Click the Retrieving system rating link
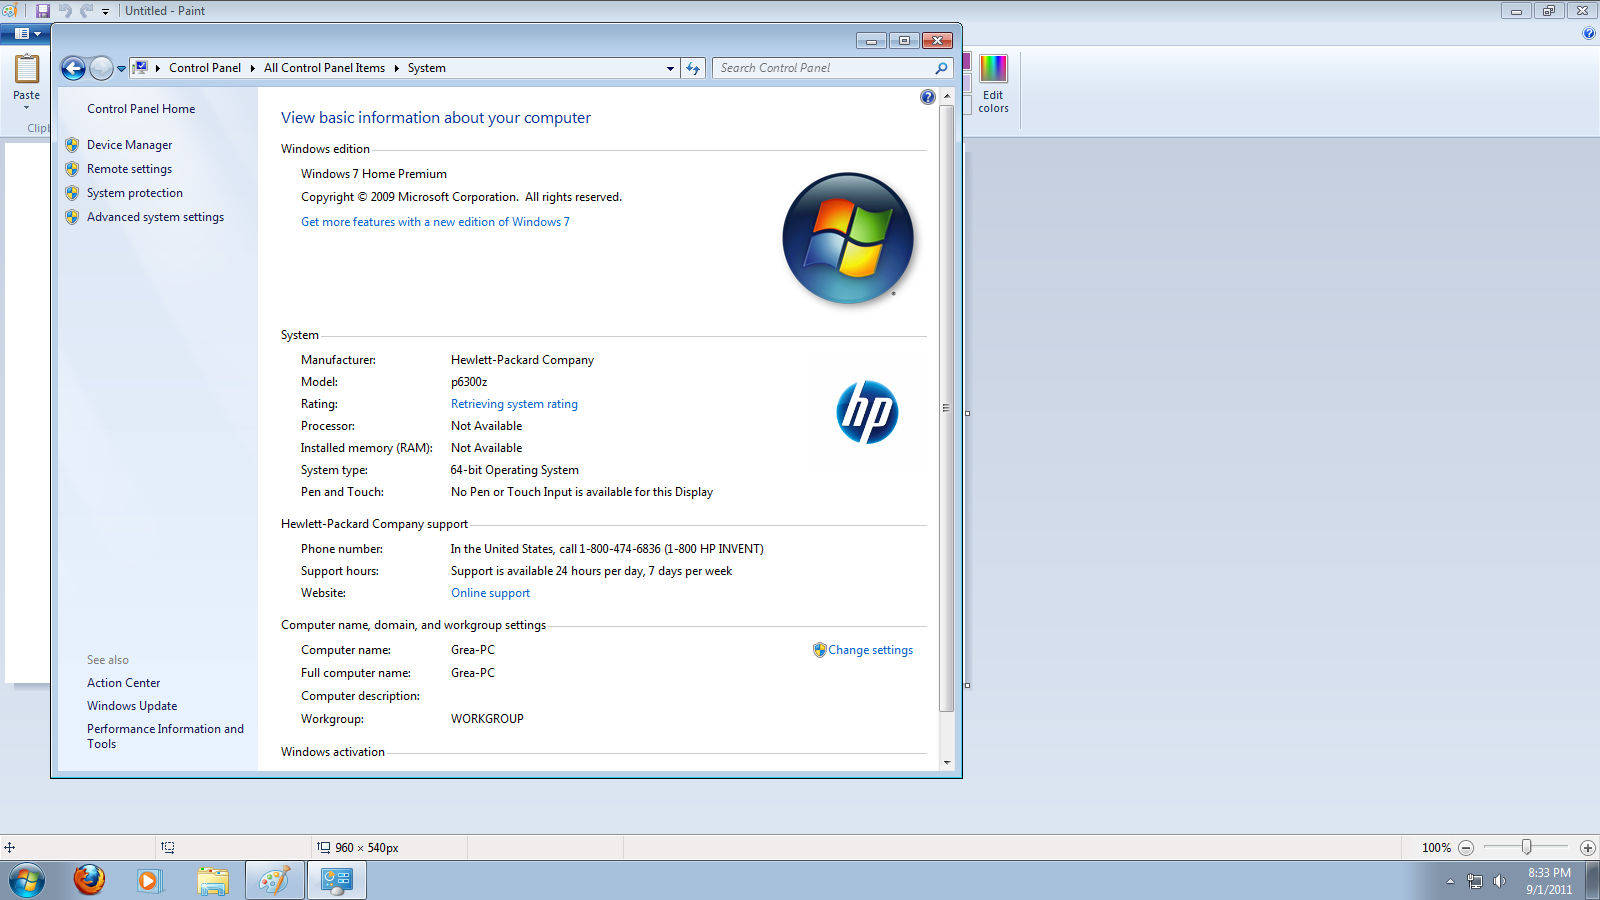The image size is (1600, 900). coord(514,404)
